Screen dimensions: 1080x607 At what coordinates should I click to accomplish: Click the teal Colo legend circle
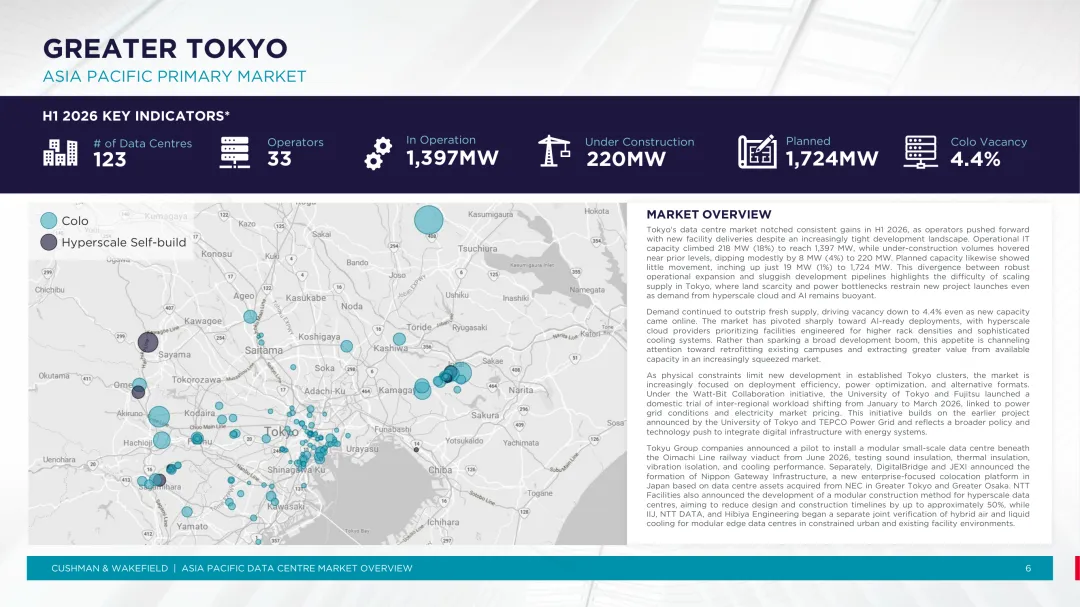48,220
